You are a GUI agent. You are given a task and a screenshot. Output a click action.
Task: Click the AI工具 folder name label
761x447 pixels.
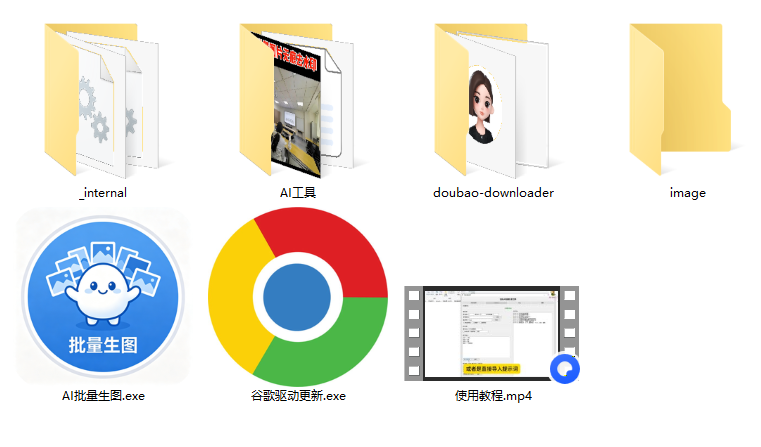point(298,193)
